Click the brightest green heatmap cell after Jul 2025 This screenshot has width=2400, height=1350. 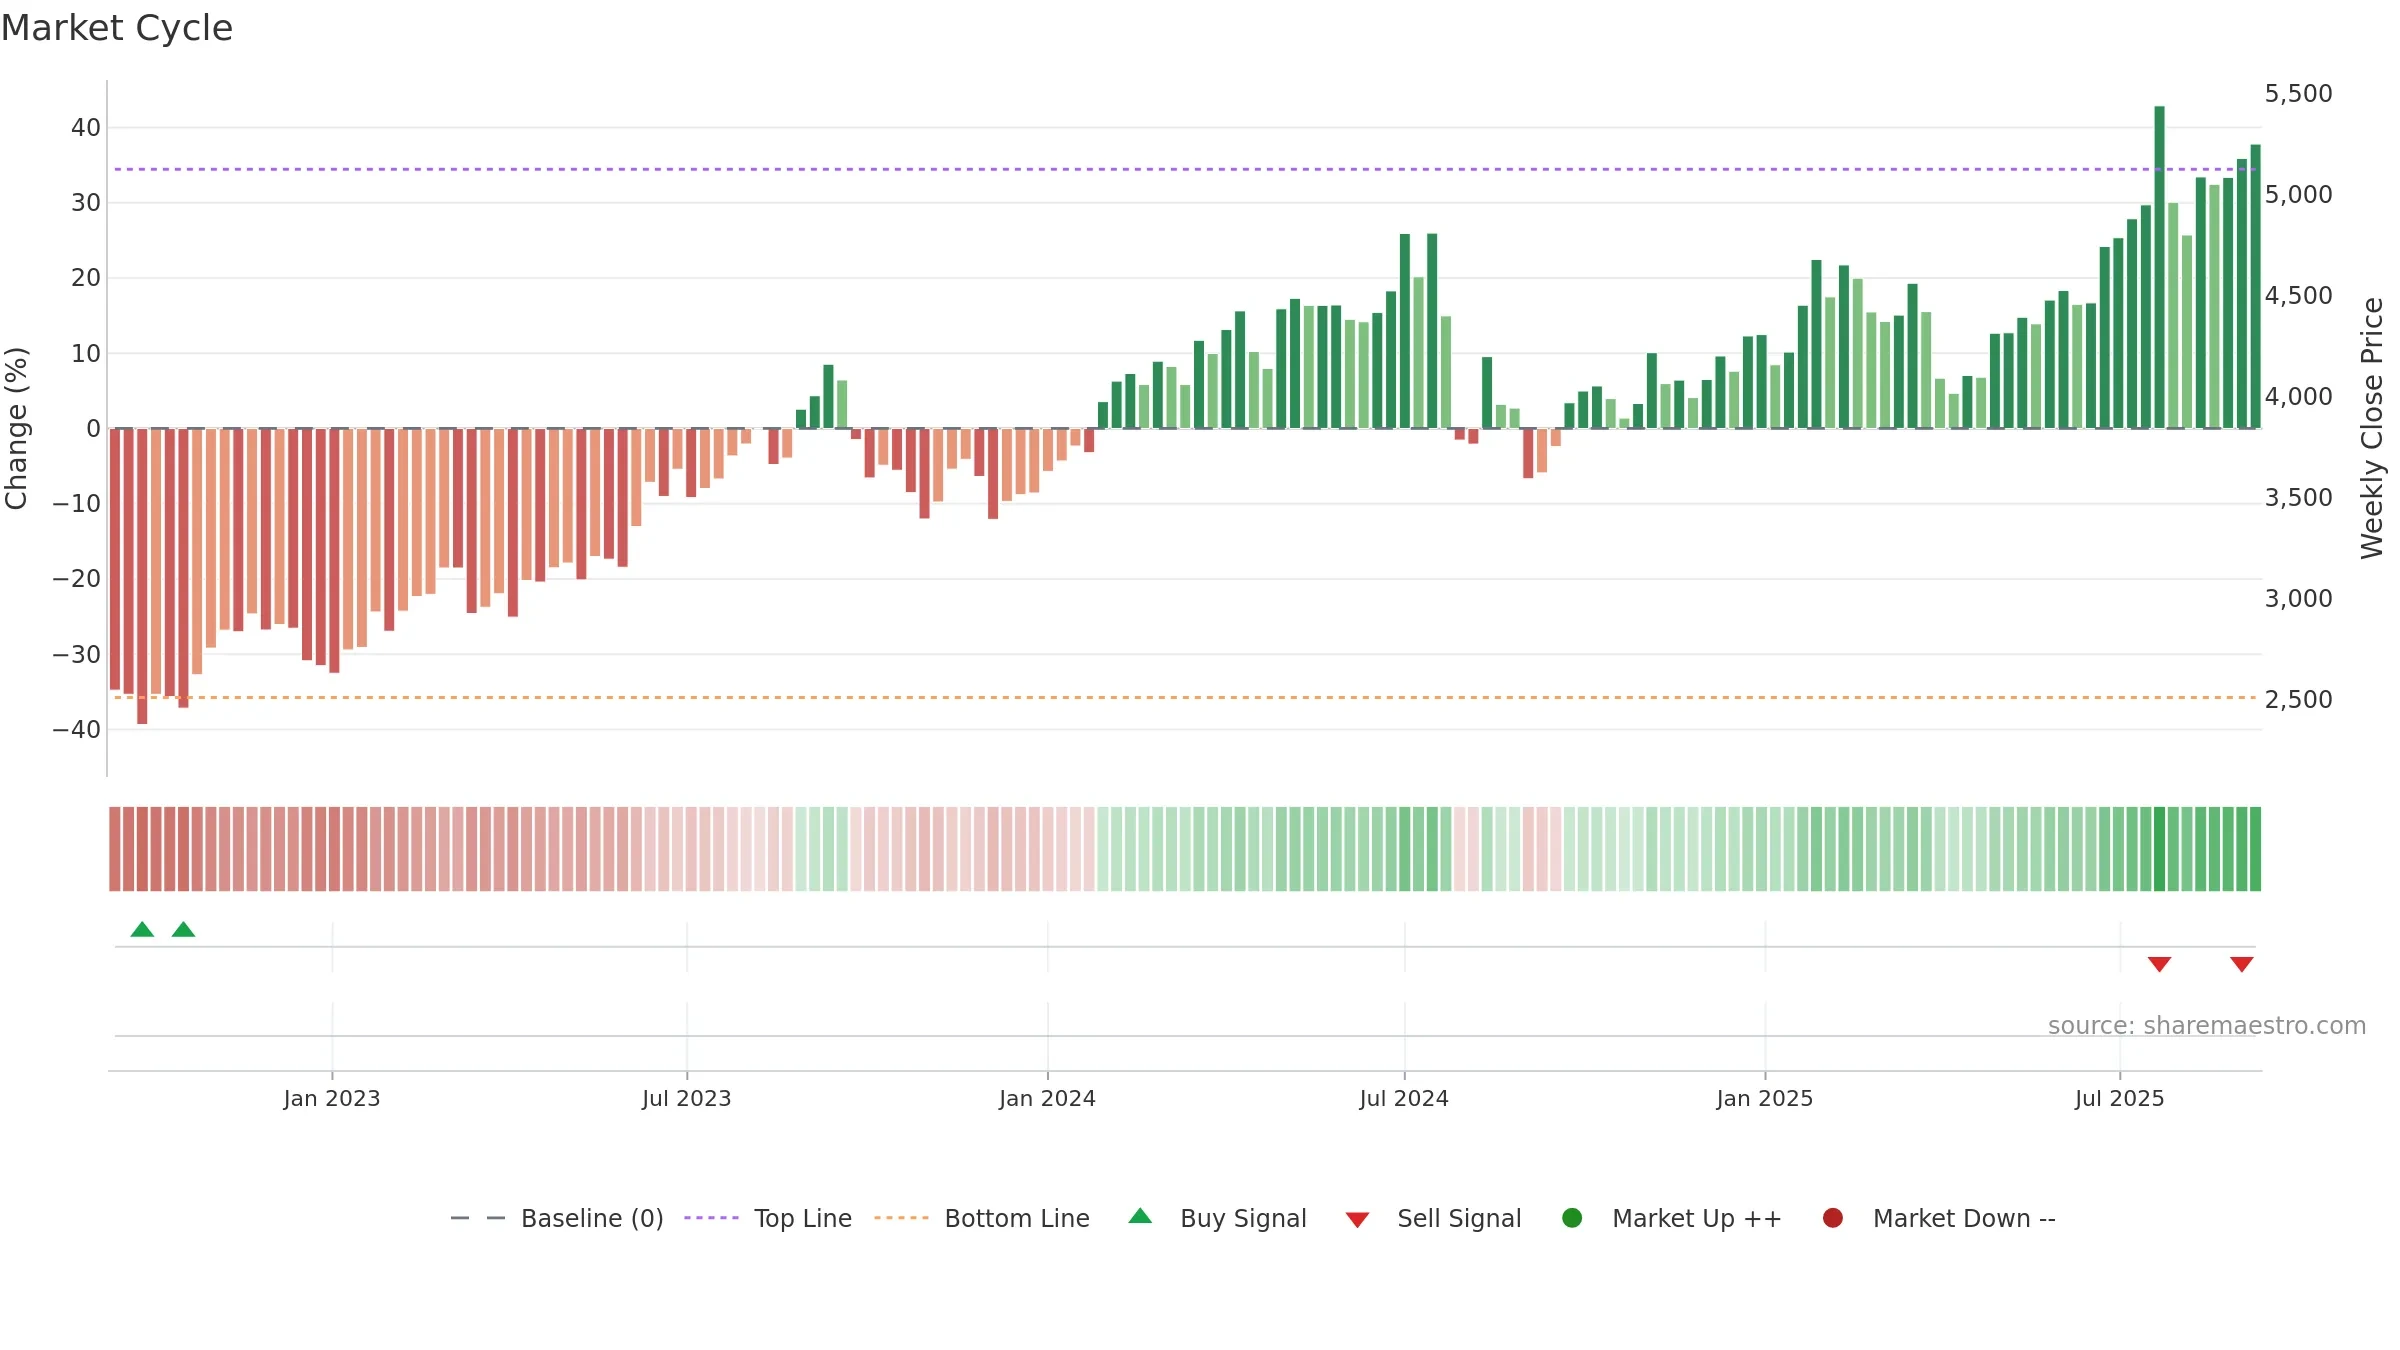click(2159, 849)
